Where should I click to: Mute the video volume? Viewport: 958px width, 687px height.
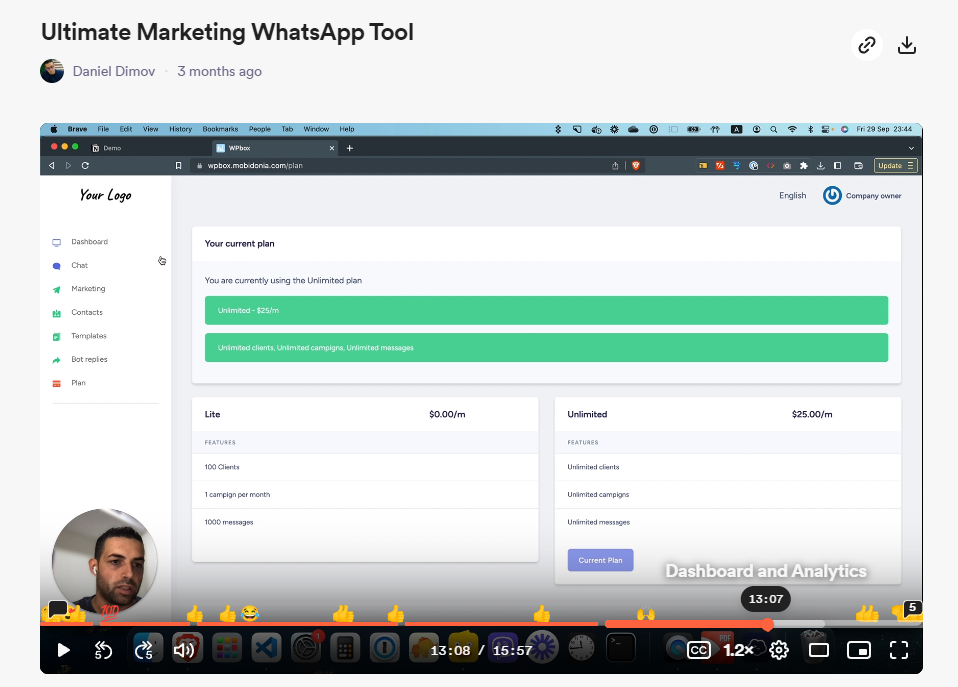pyautogui.click(x=183, y=650)
